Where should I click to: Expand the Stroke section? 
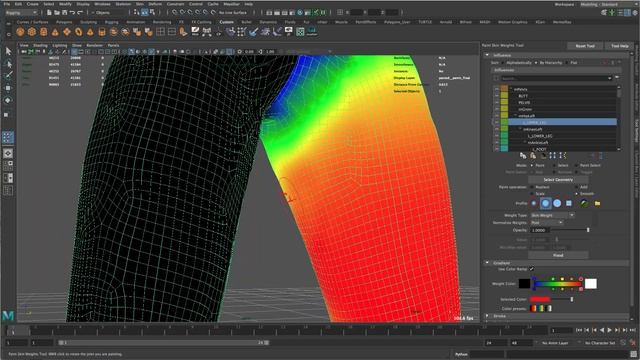(x=487, y=316)
